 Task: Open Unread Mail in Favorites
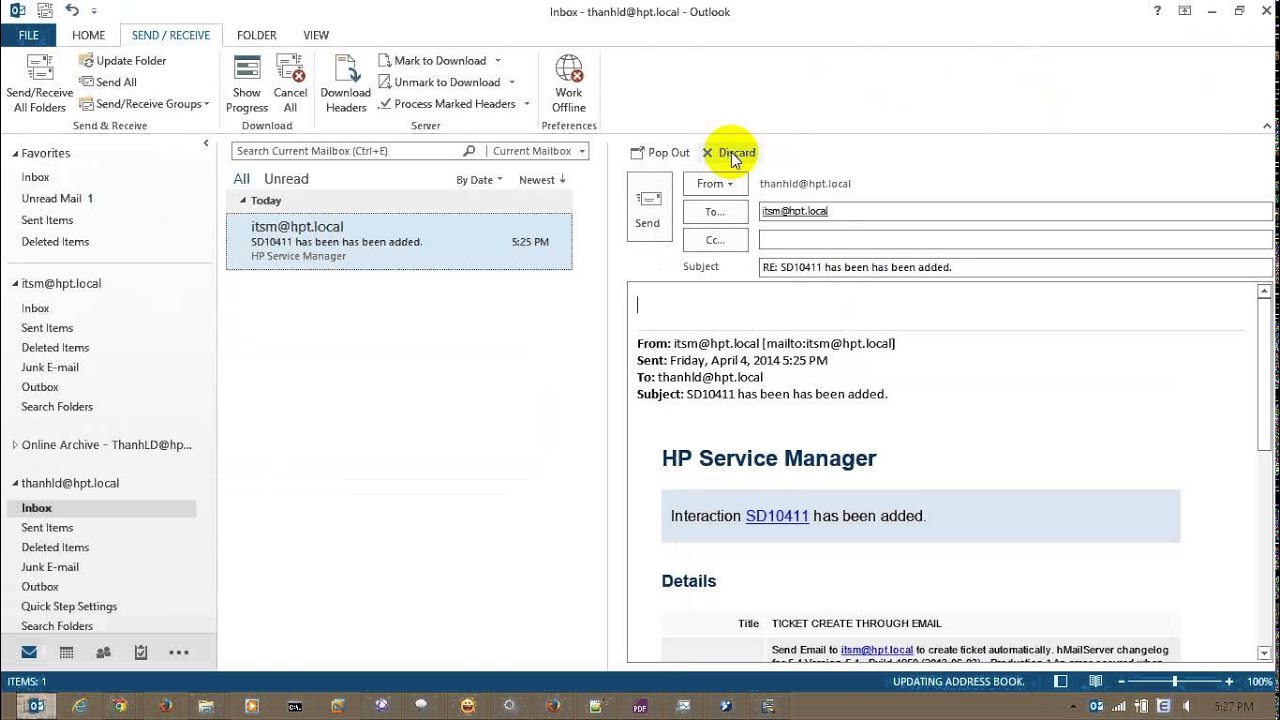[x=57, y=198]
